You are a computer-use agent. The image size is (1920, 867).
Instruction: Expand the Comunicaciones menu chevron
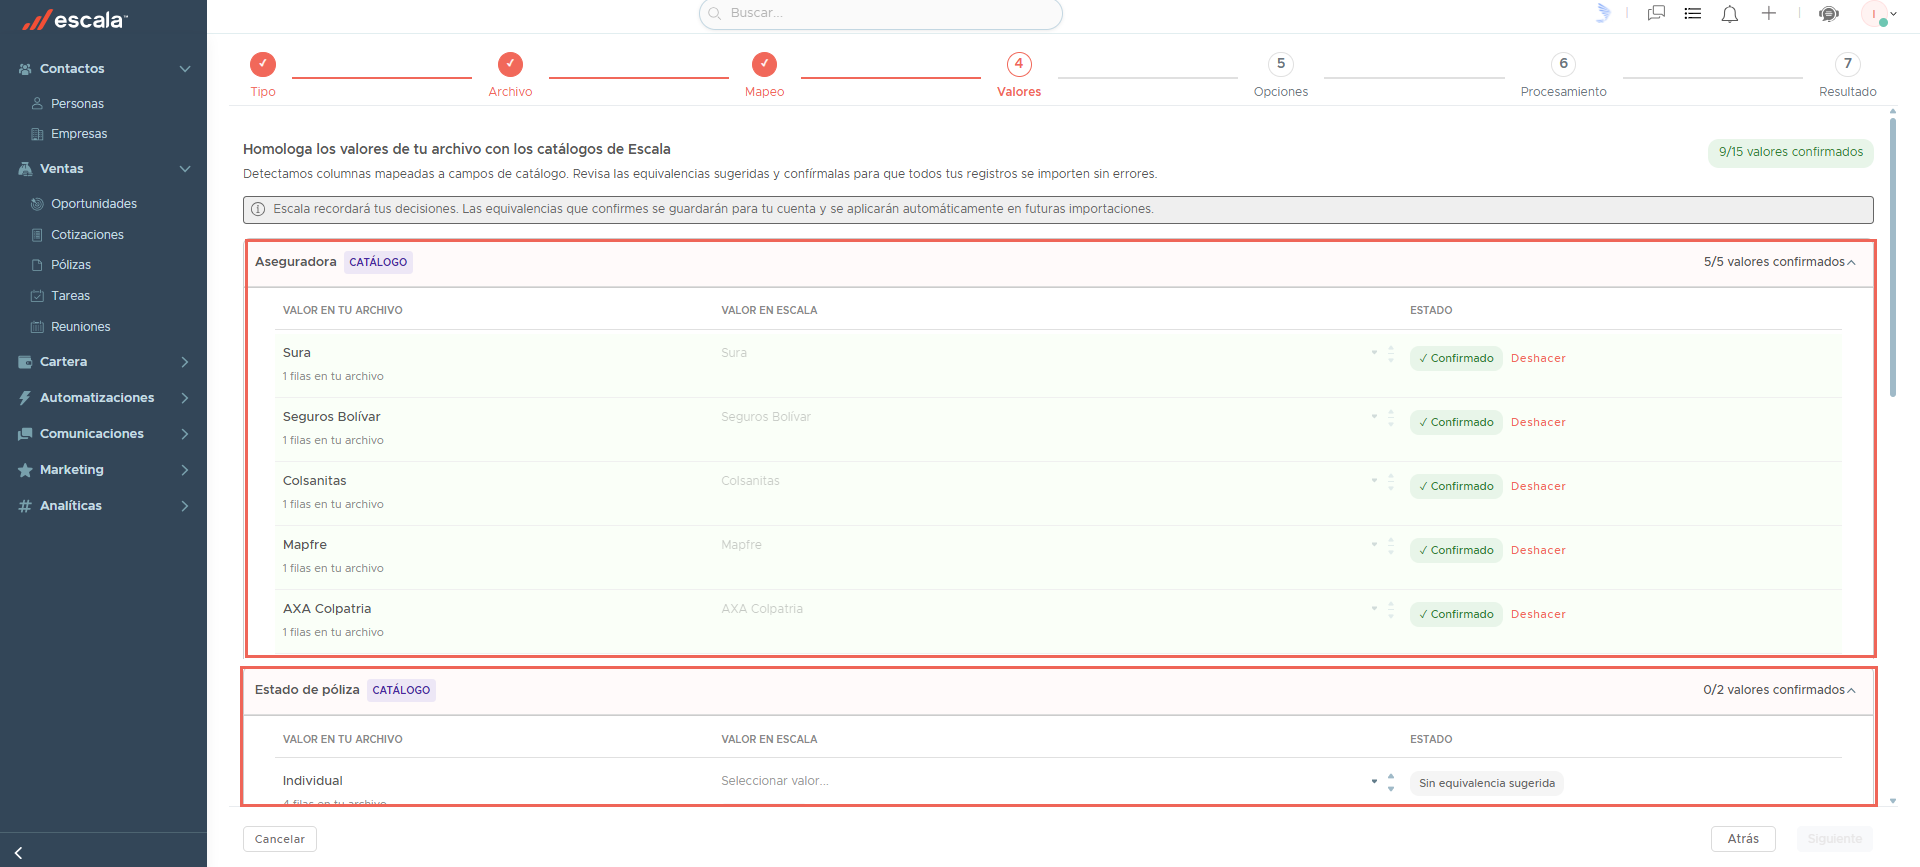(x=185, y=434)
